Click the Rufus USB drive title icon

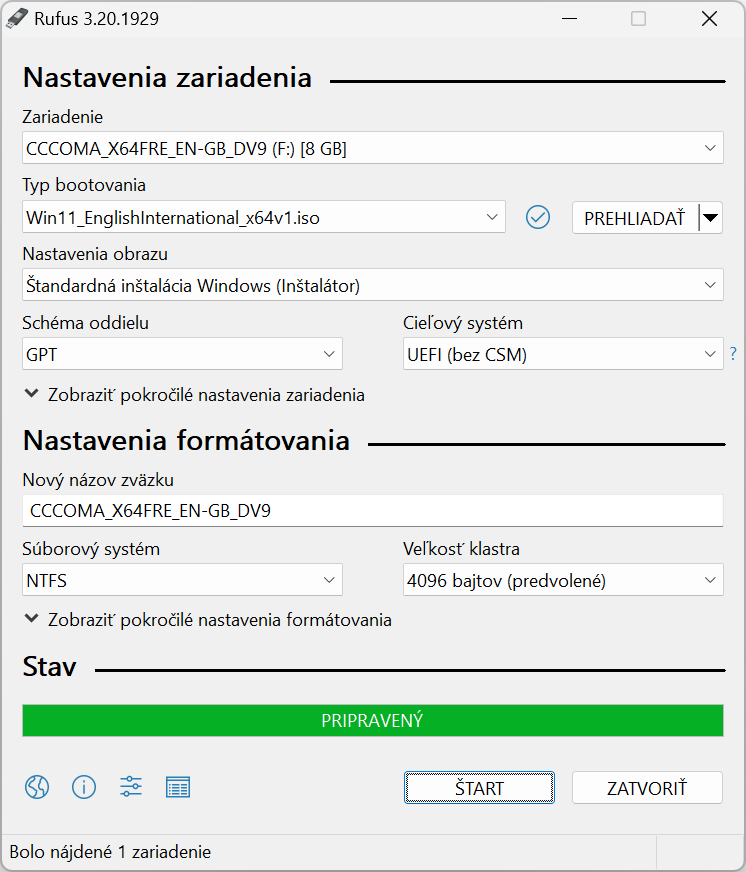[x=17, y=18]
